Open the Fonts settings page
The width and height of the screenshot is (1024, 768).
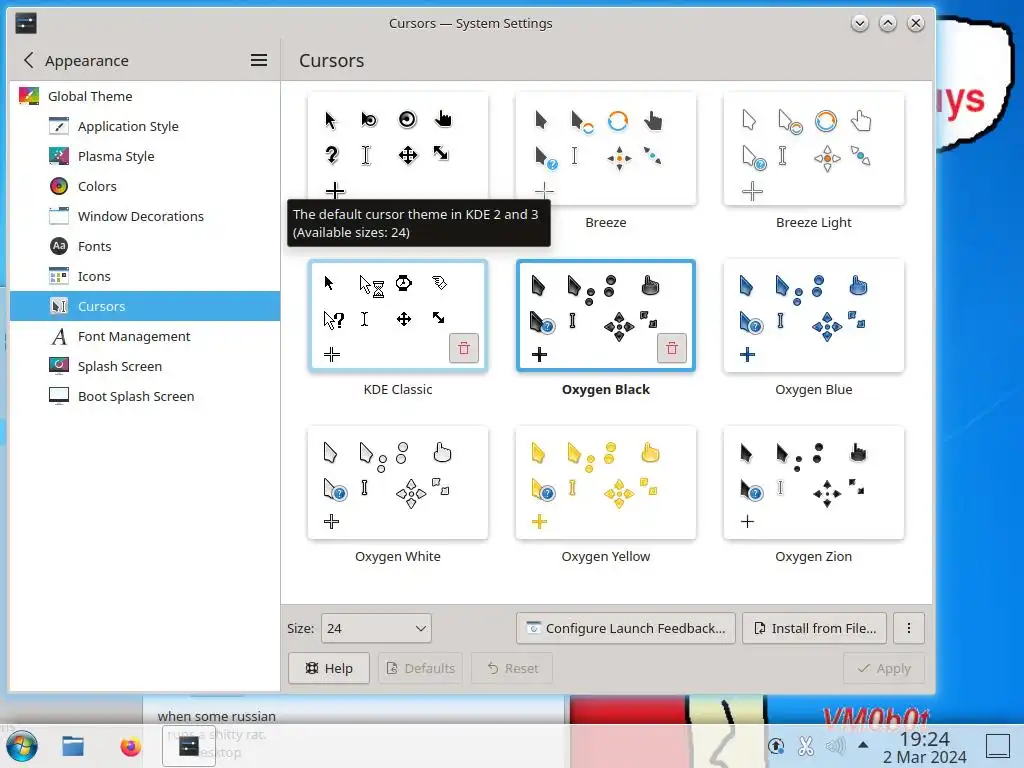[145, 246]
